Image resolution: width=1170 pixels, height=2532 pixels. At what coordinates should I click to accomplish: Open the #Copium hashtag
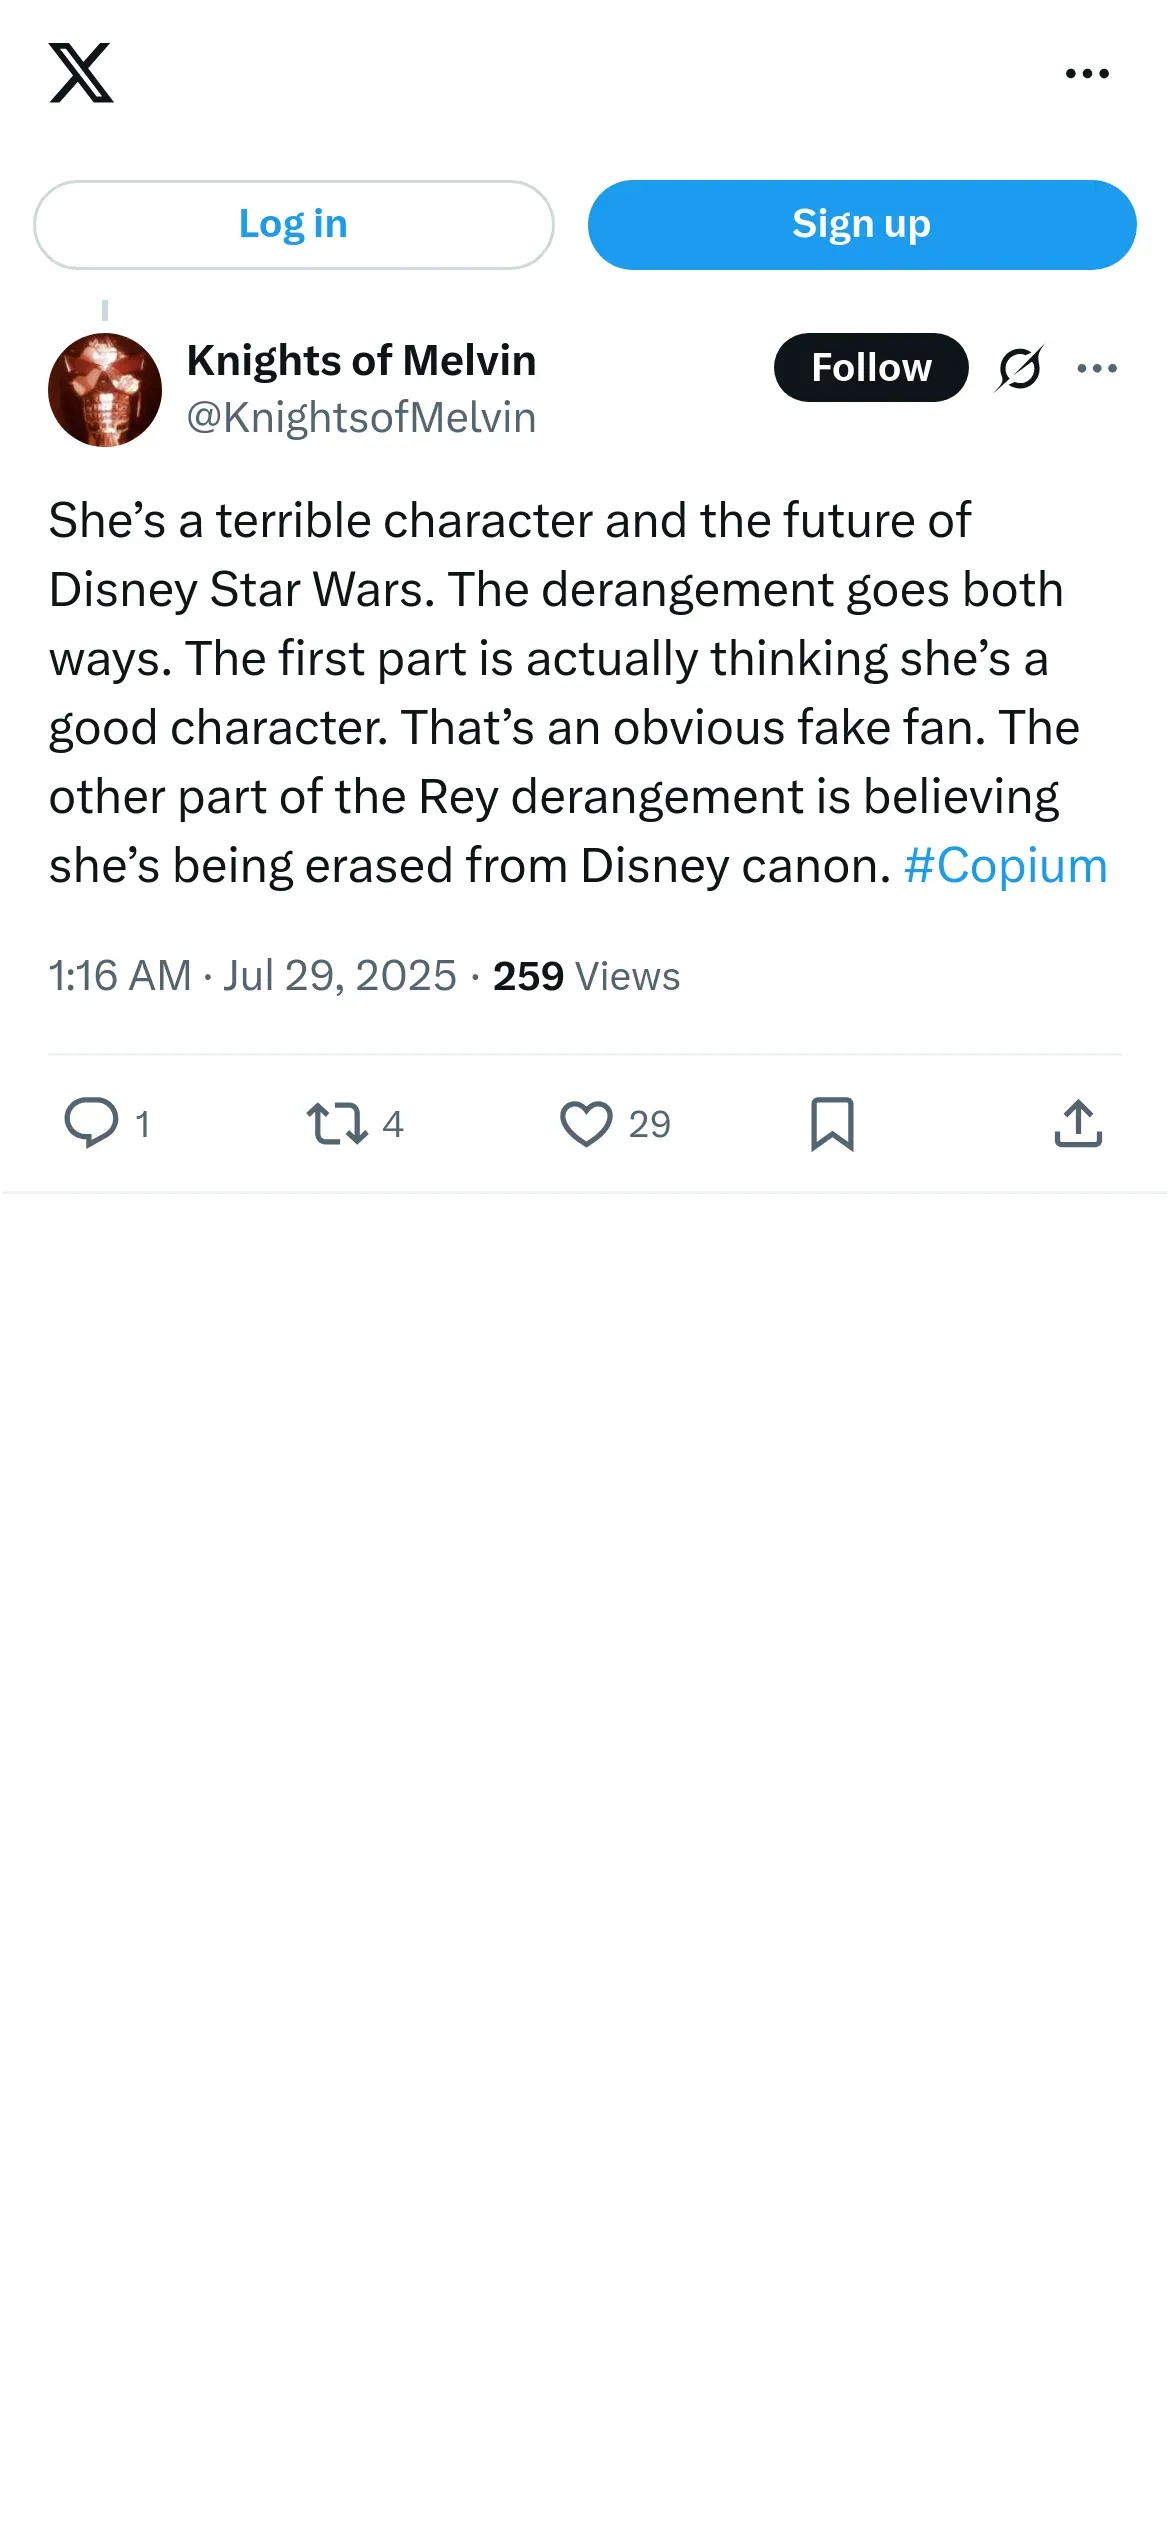pyautogui.click(x=1005, y=866)
